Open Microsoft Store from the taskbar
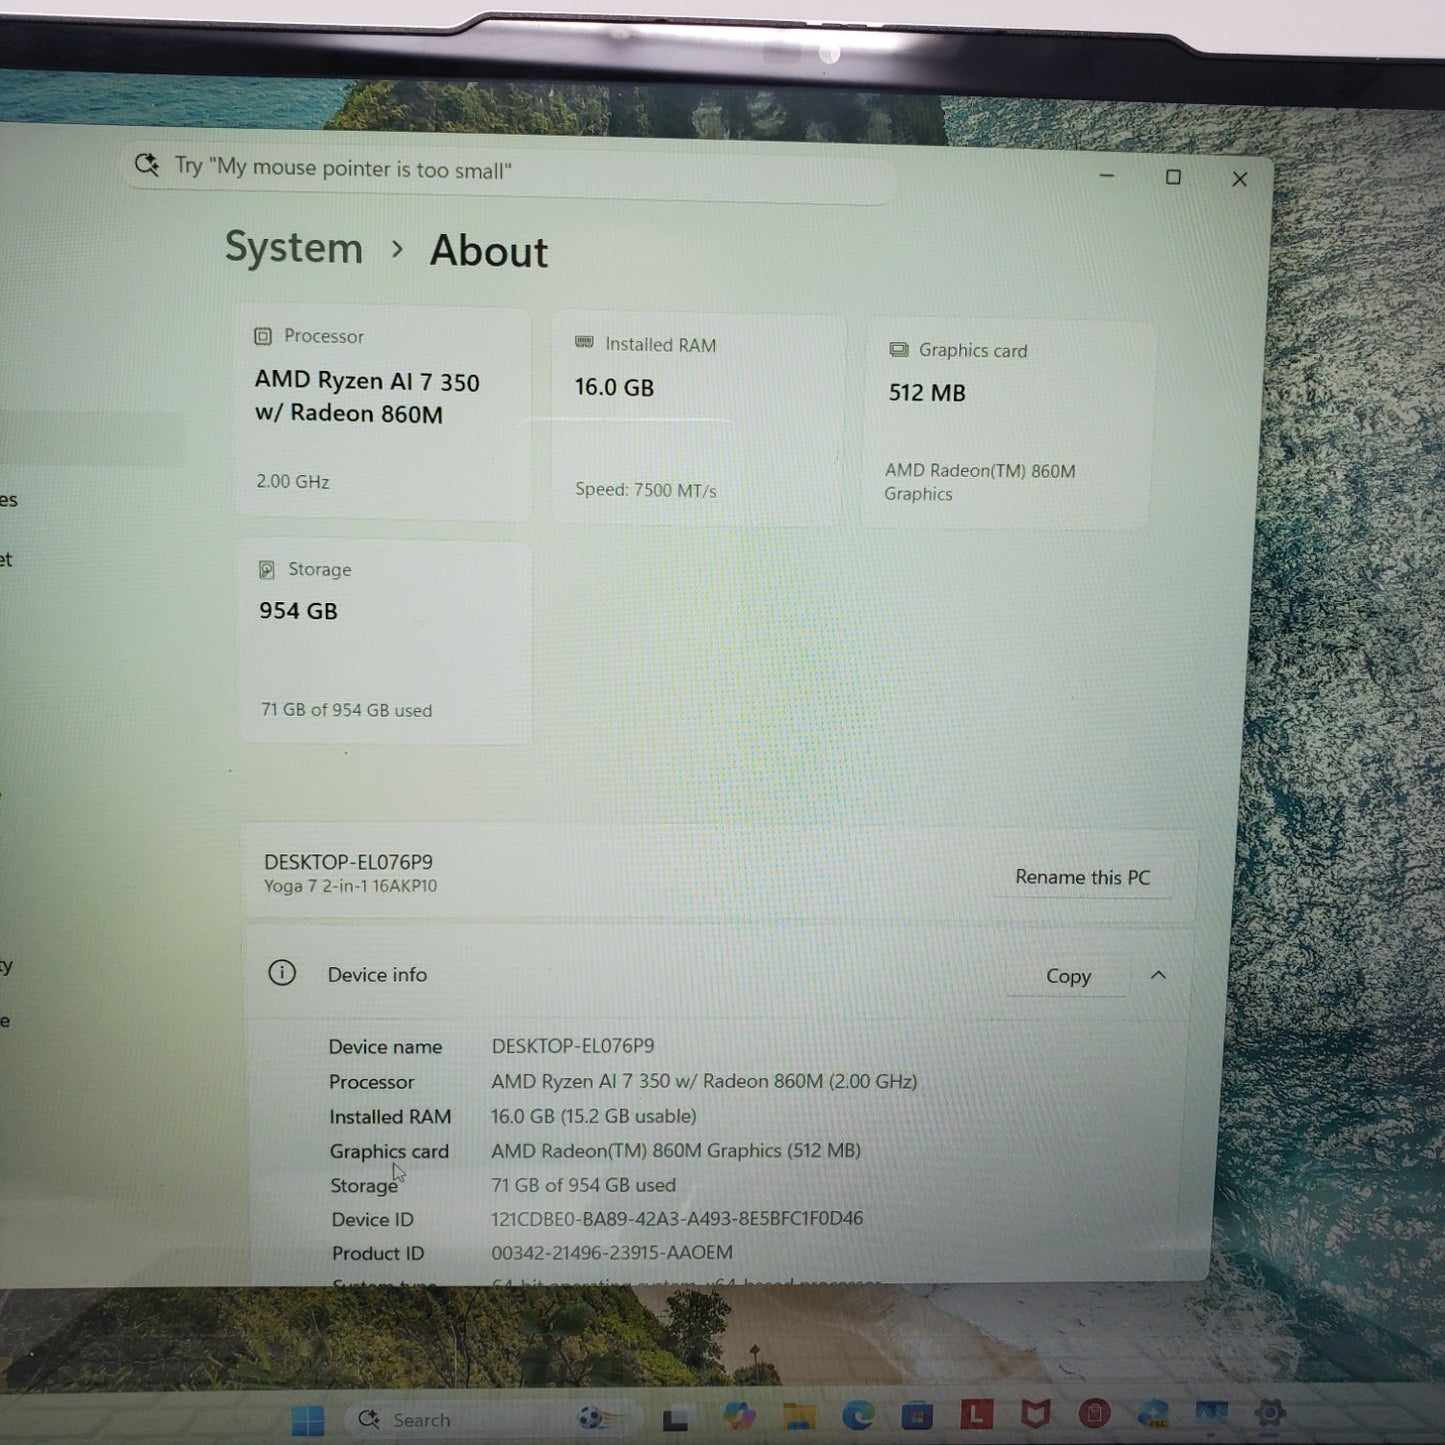 tap(917, 1415)
